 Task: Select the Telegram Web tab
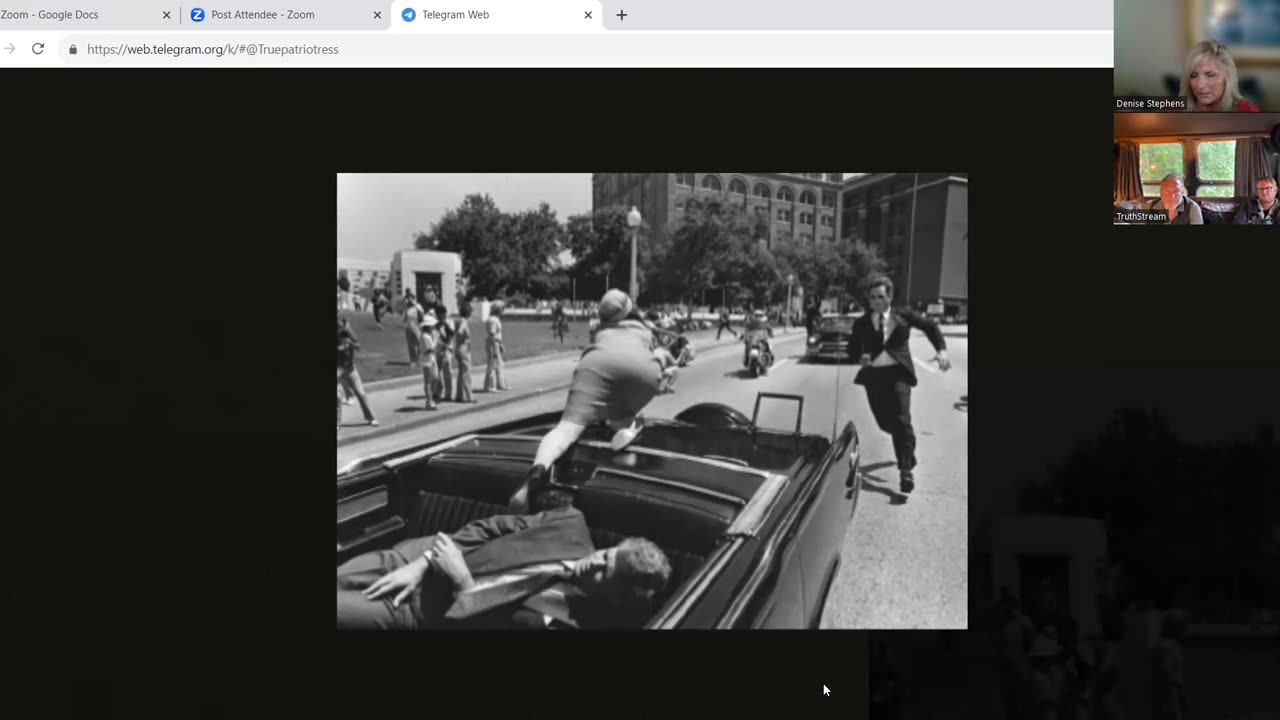(x=497, y=15)
